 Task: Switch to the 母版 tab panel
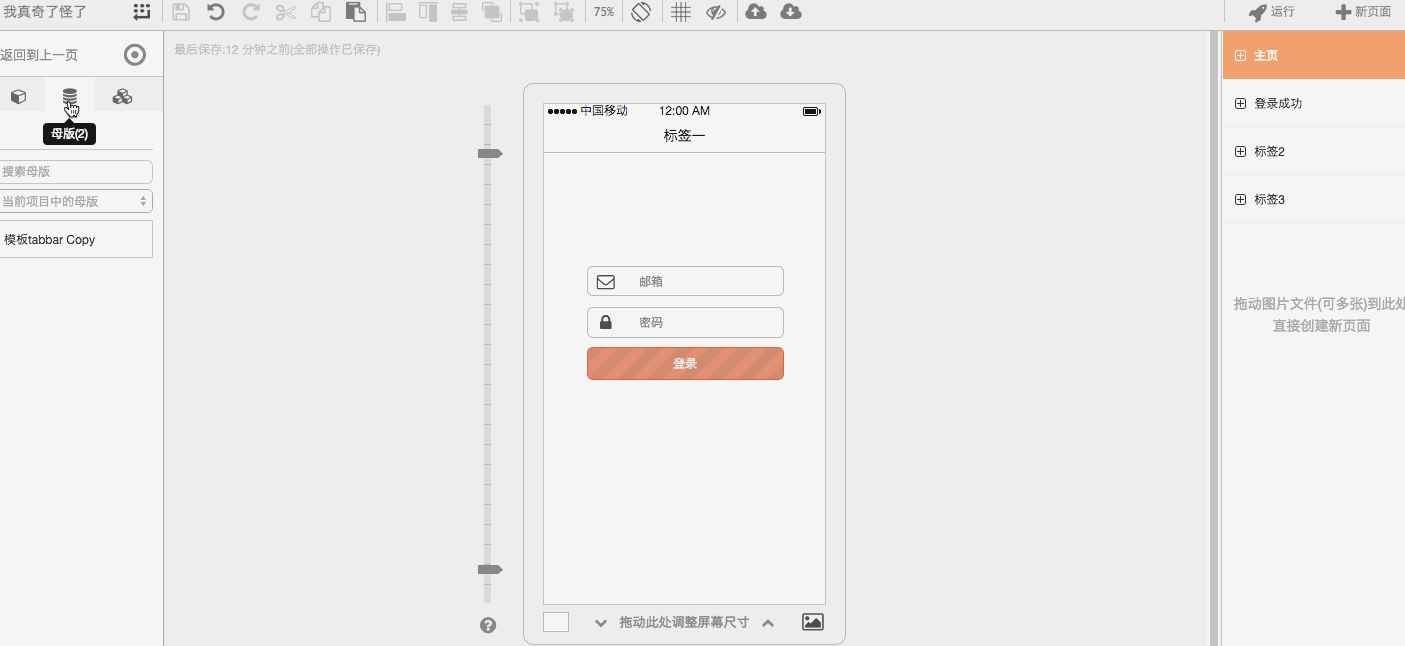(69, 96)
